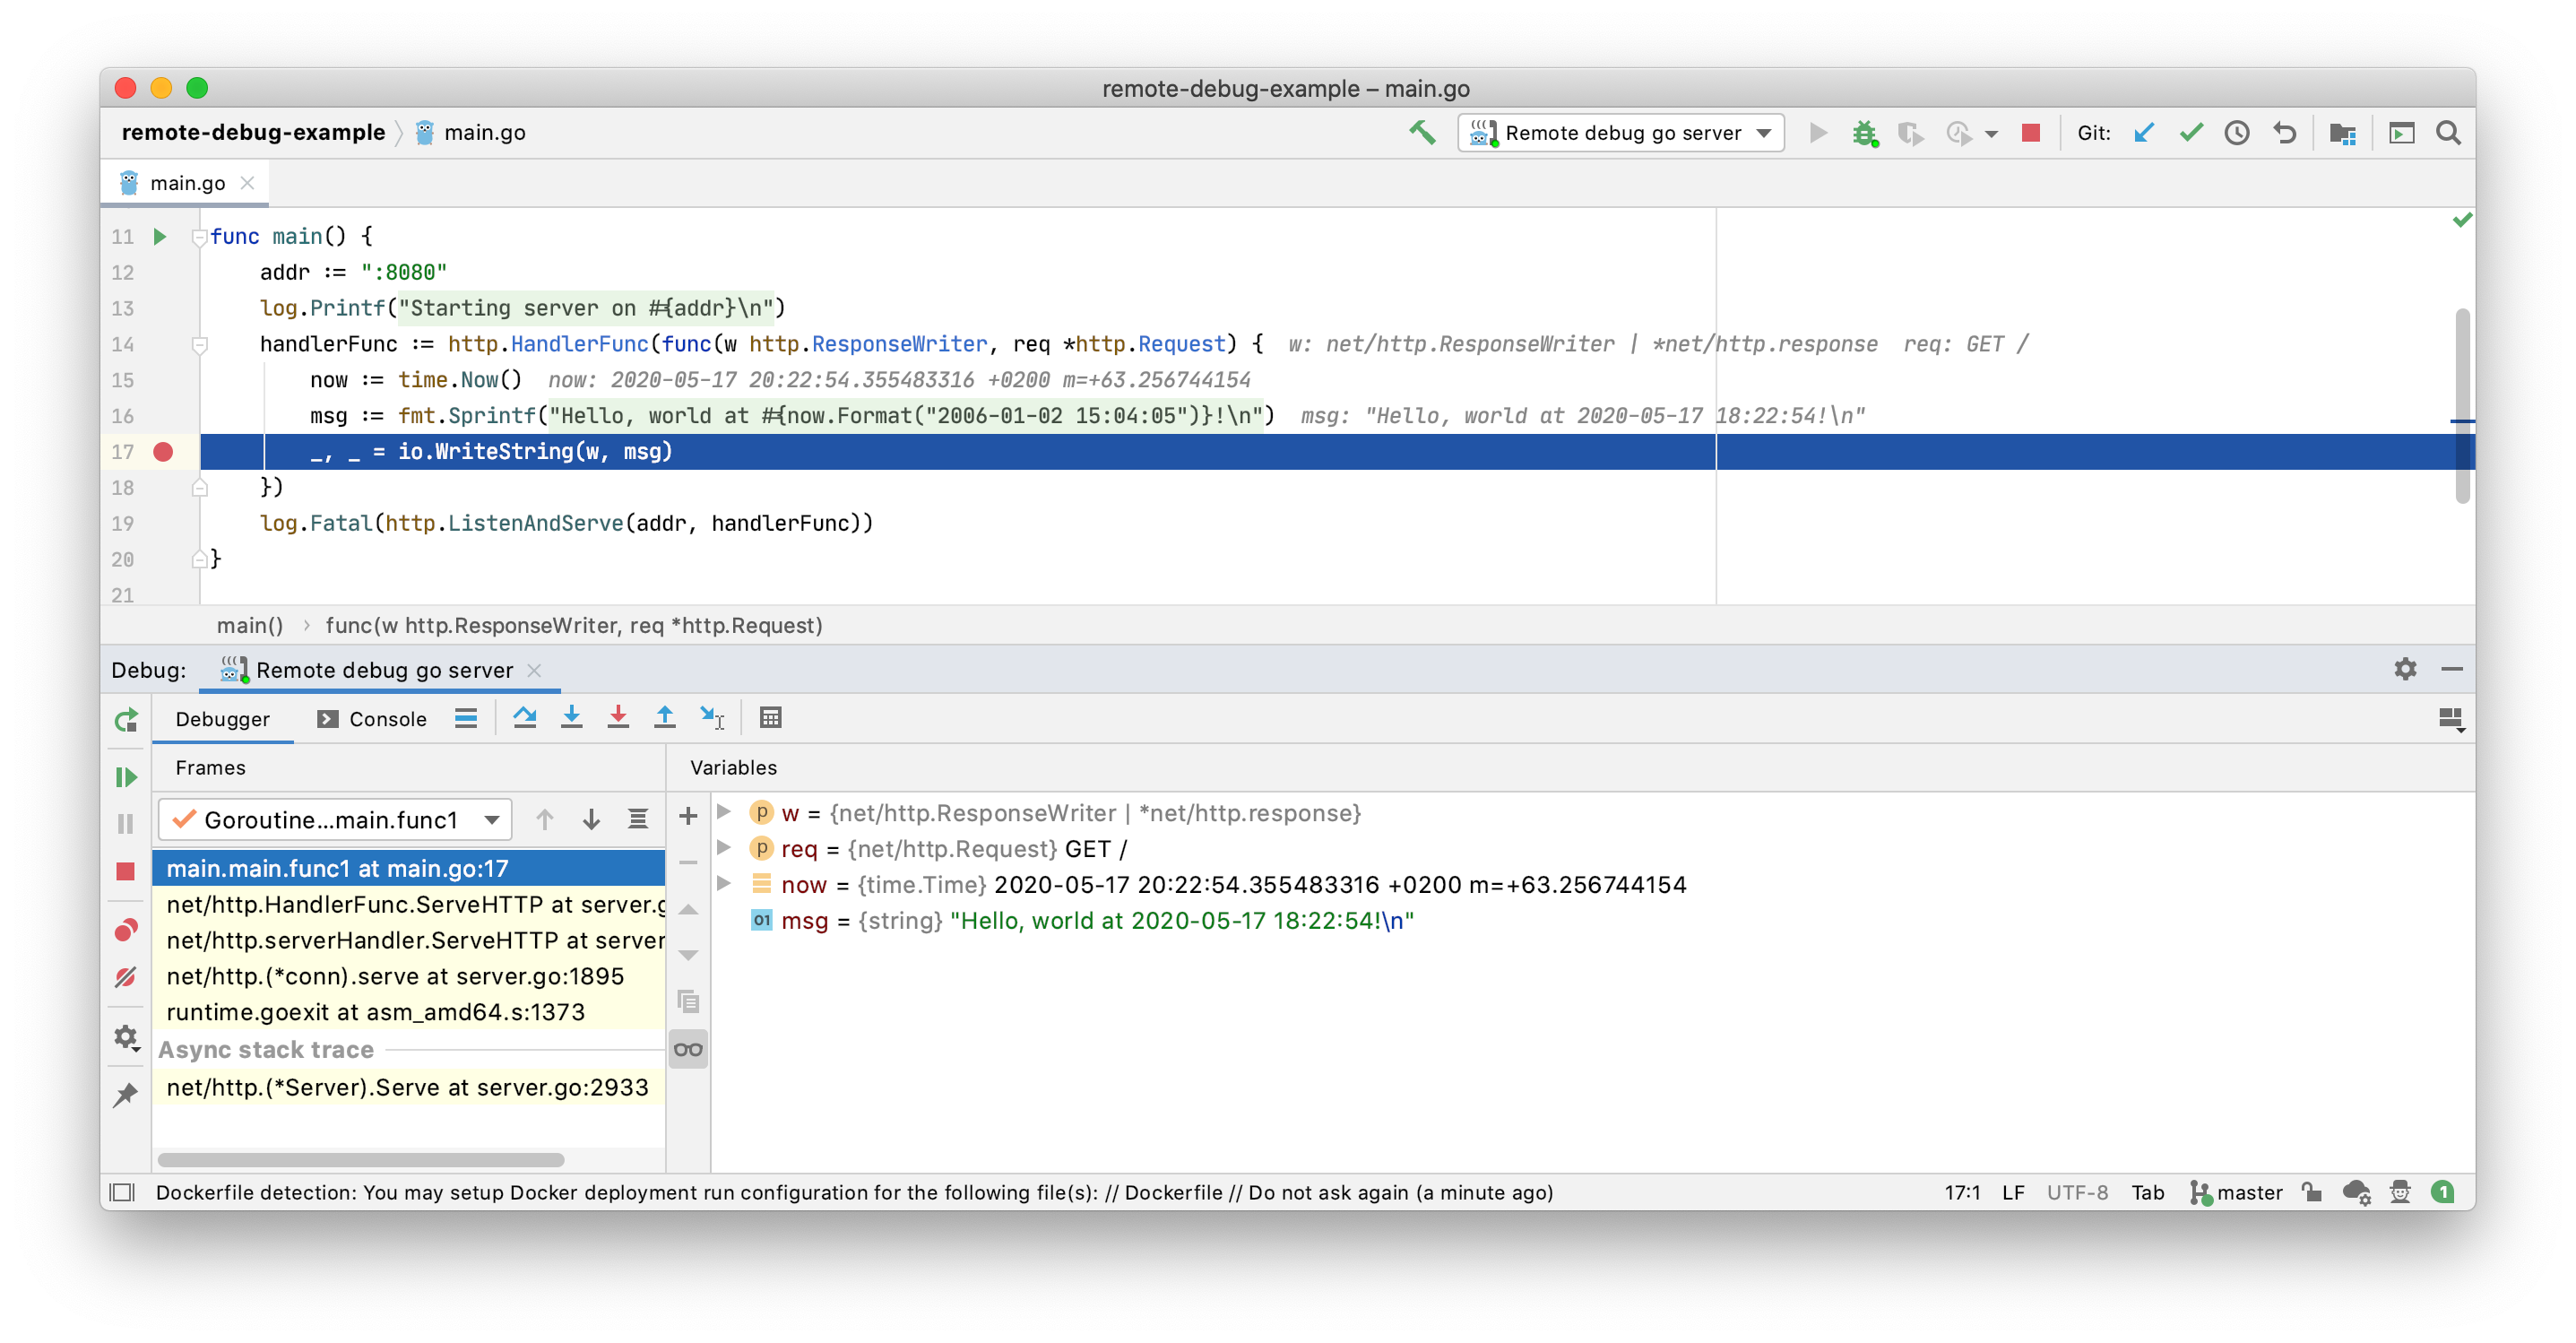Click the Git update project arrow
Viewport: 2576px width, 1343px height.
(x=2143, y=133)
